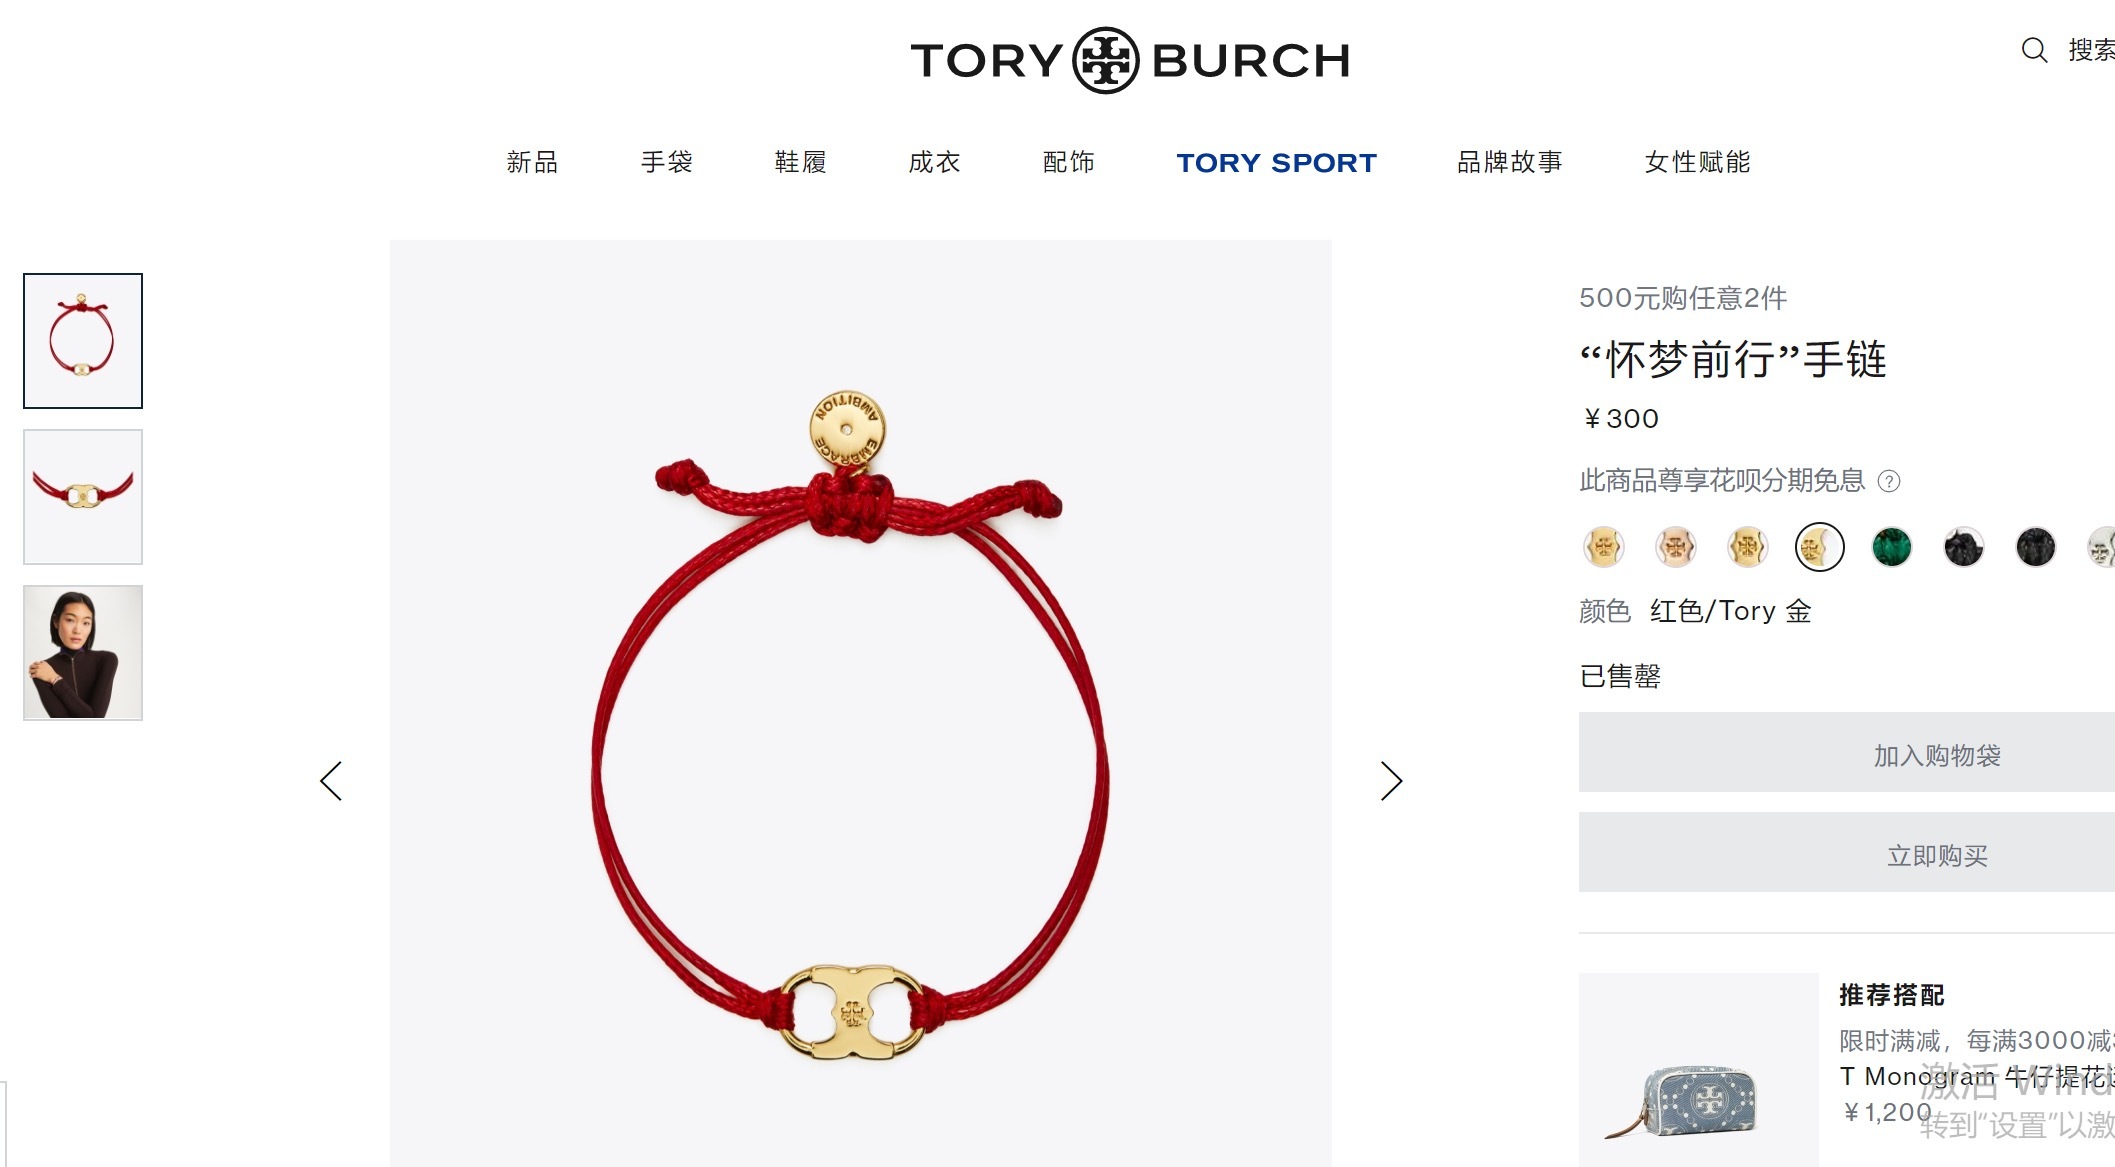The image size is (2115, 1167).
Task: Go to TORY SPORT section
Action: [1276, 162]
